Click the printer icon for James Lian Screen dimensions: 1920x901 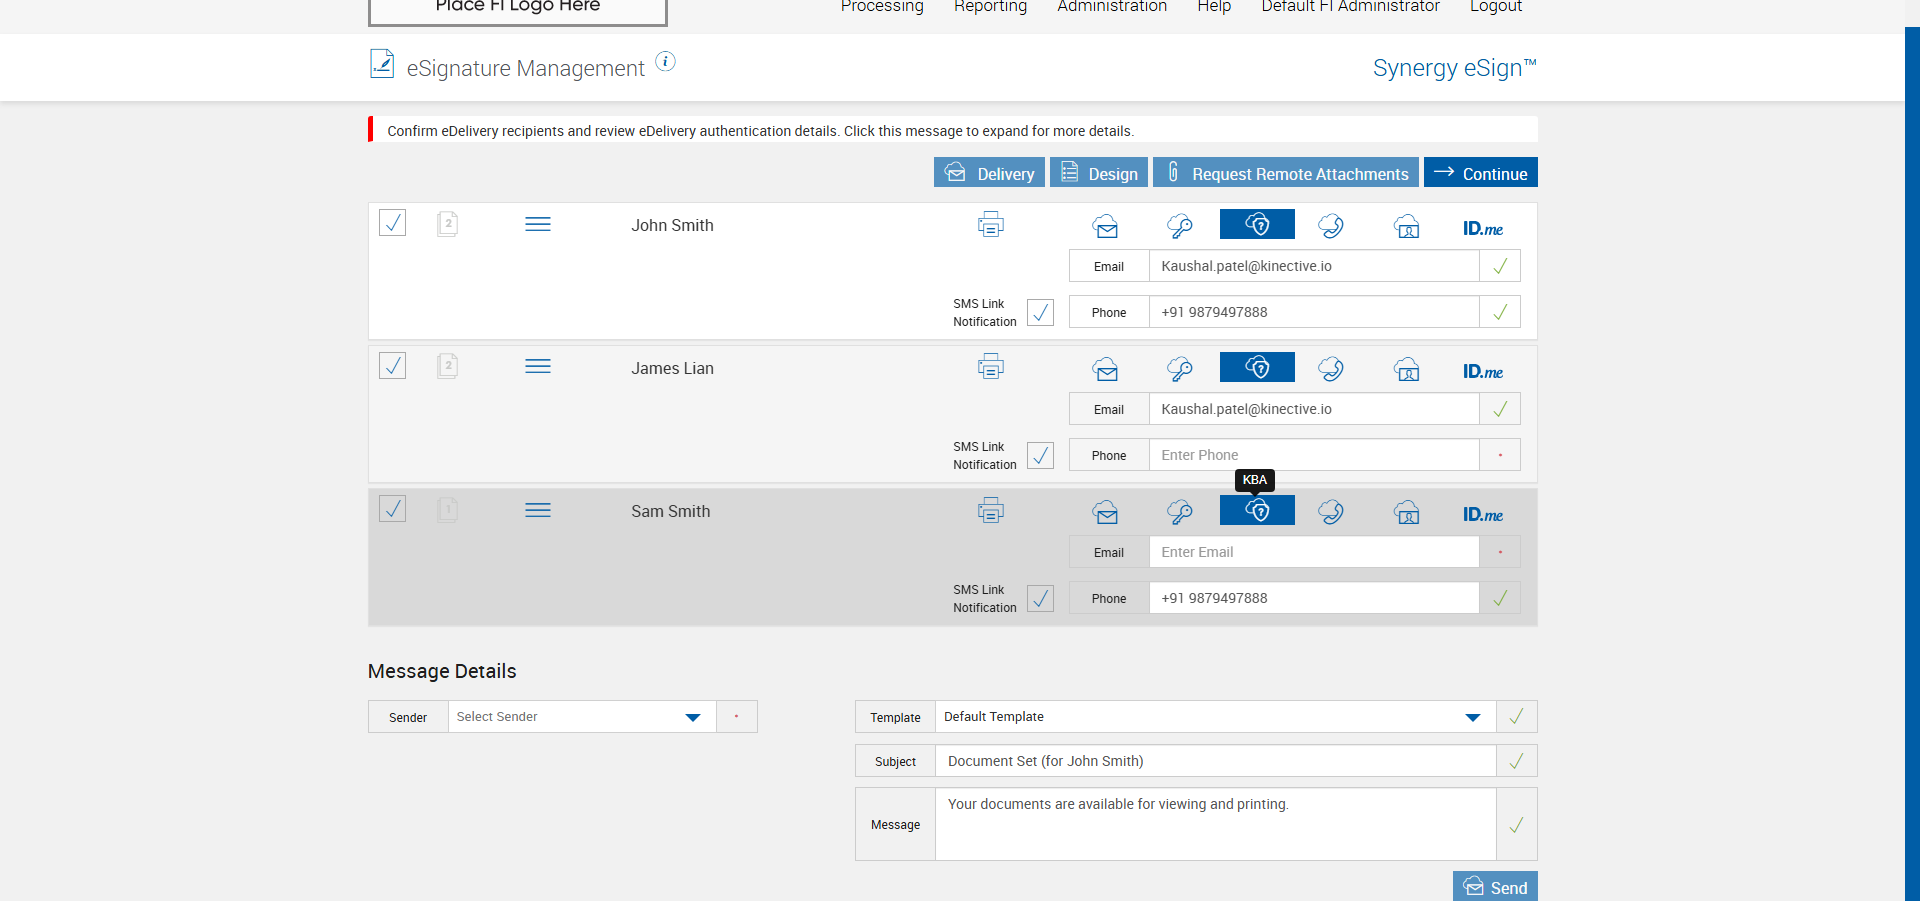991,368
